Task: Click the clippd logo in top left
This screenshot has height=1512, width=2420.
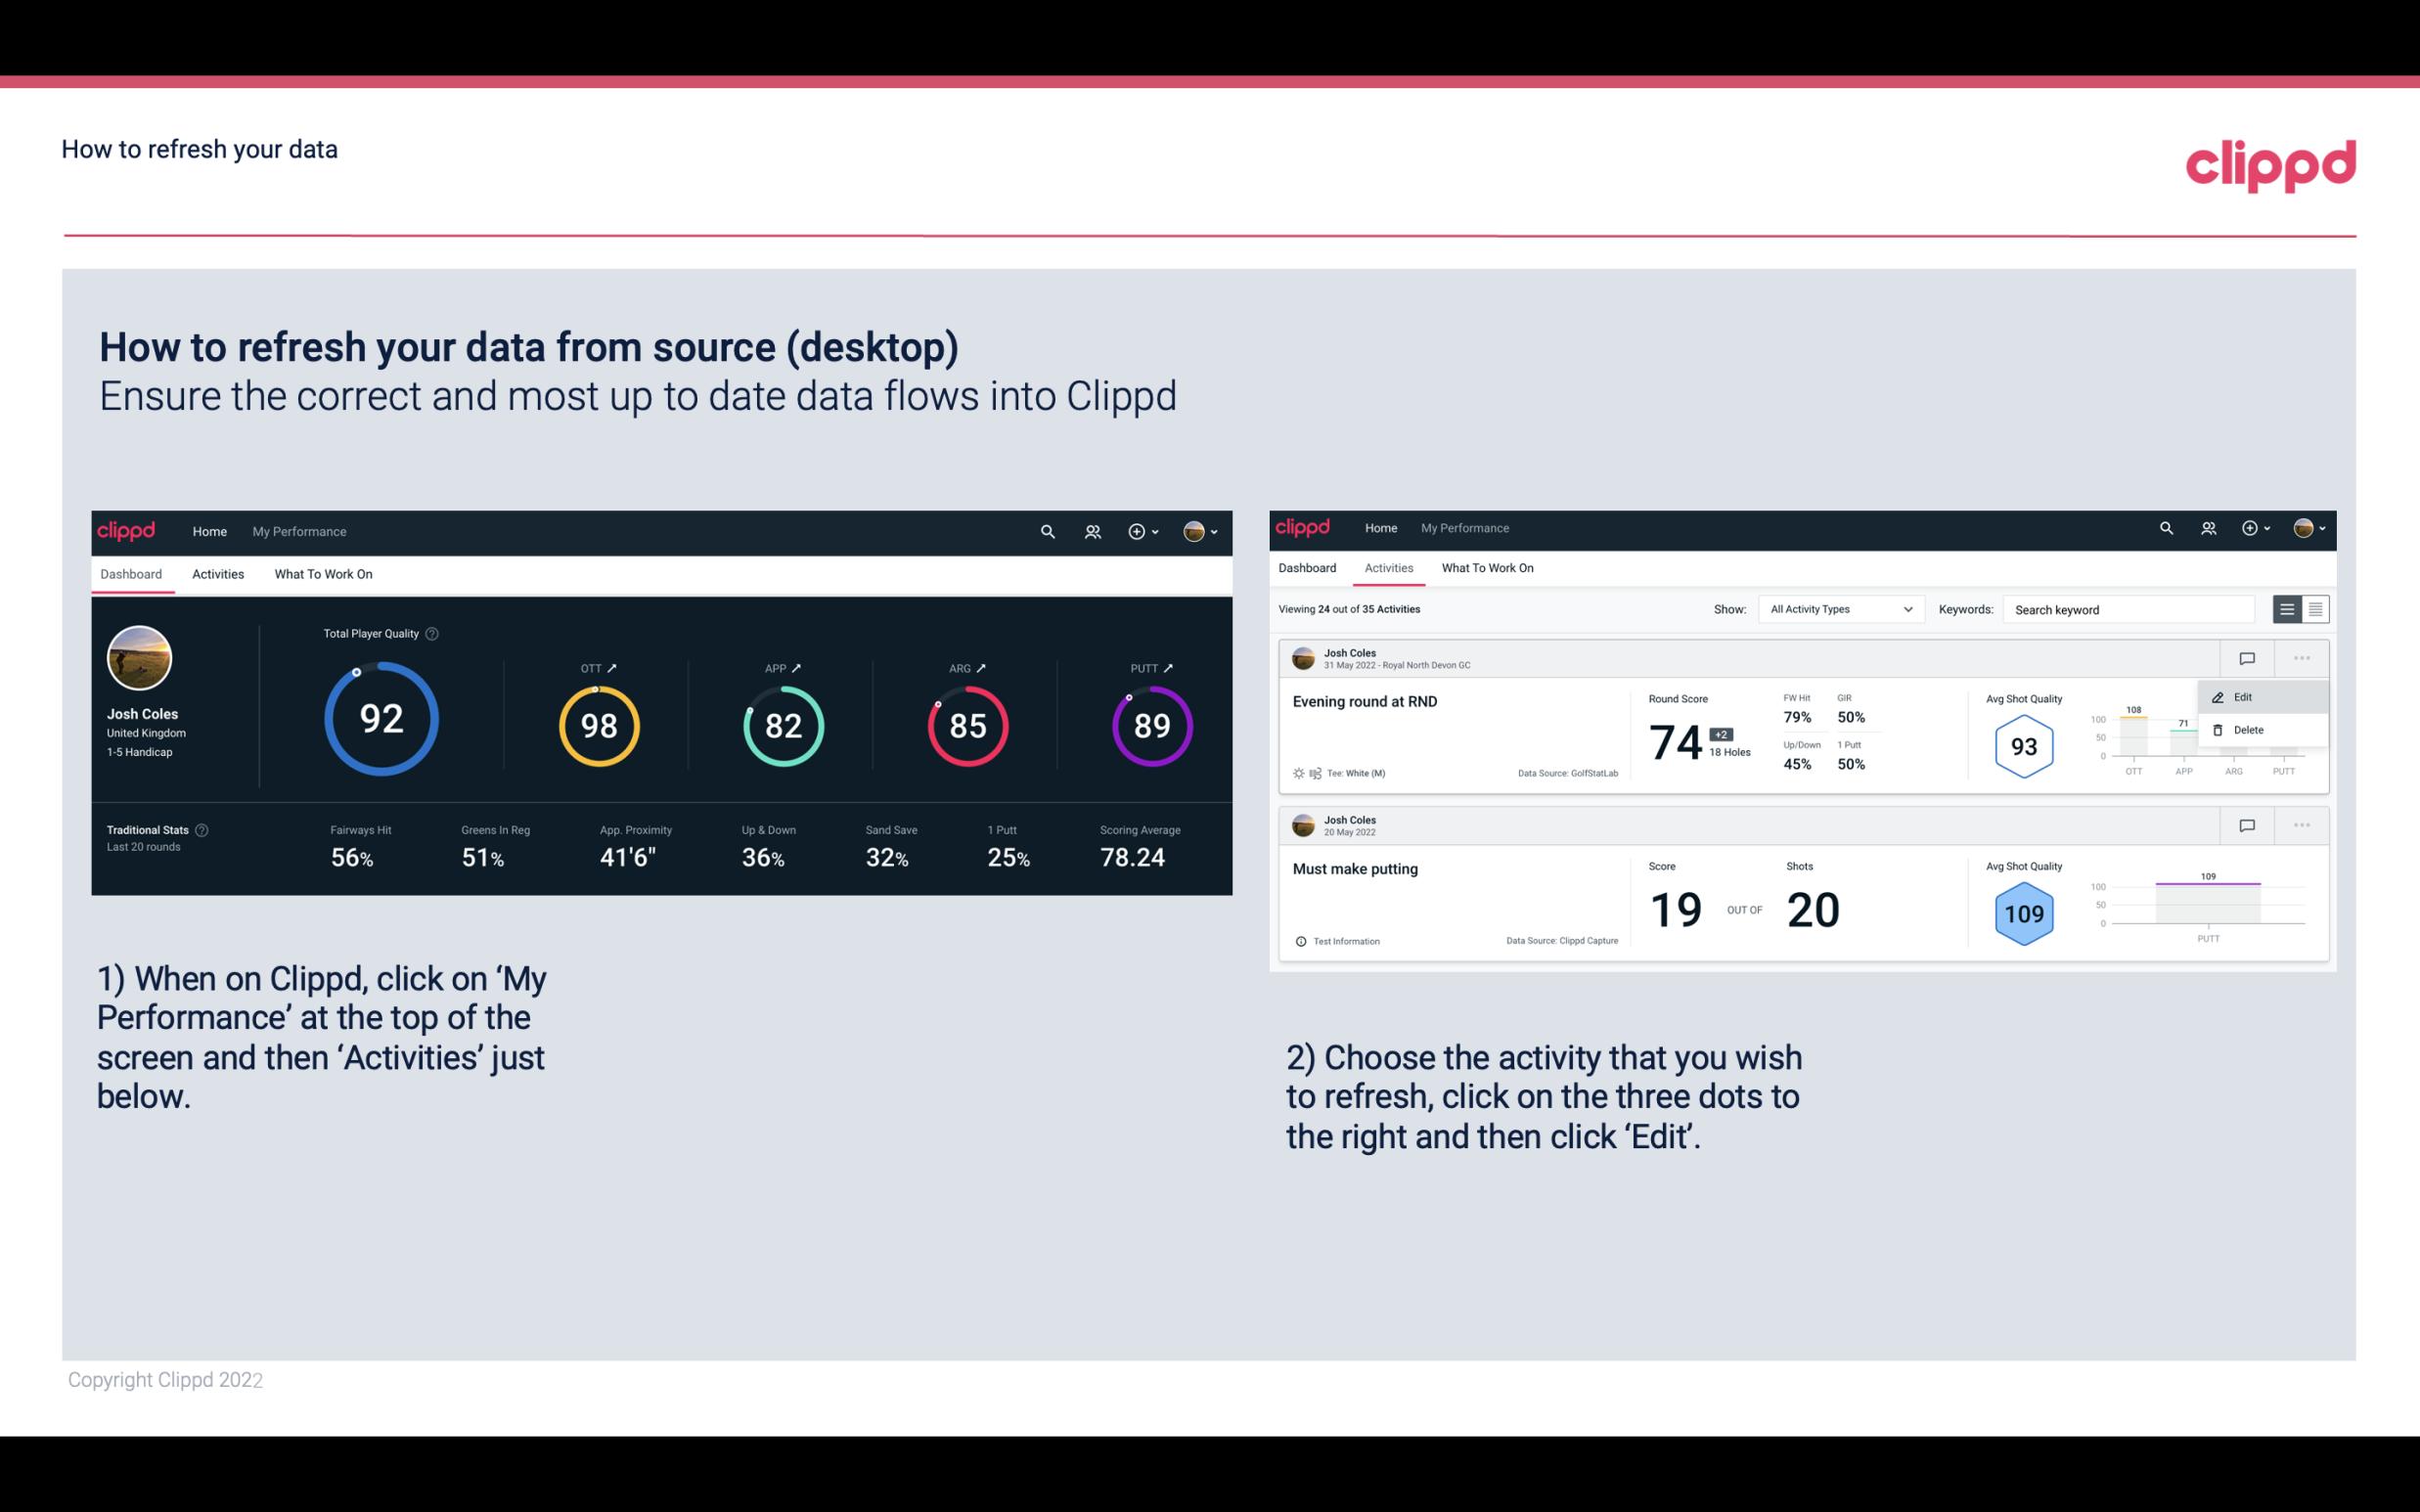Action: click(x=127, y=529)
